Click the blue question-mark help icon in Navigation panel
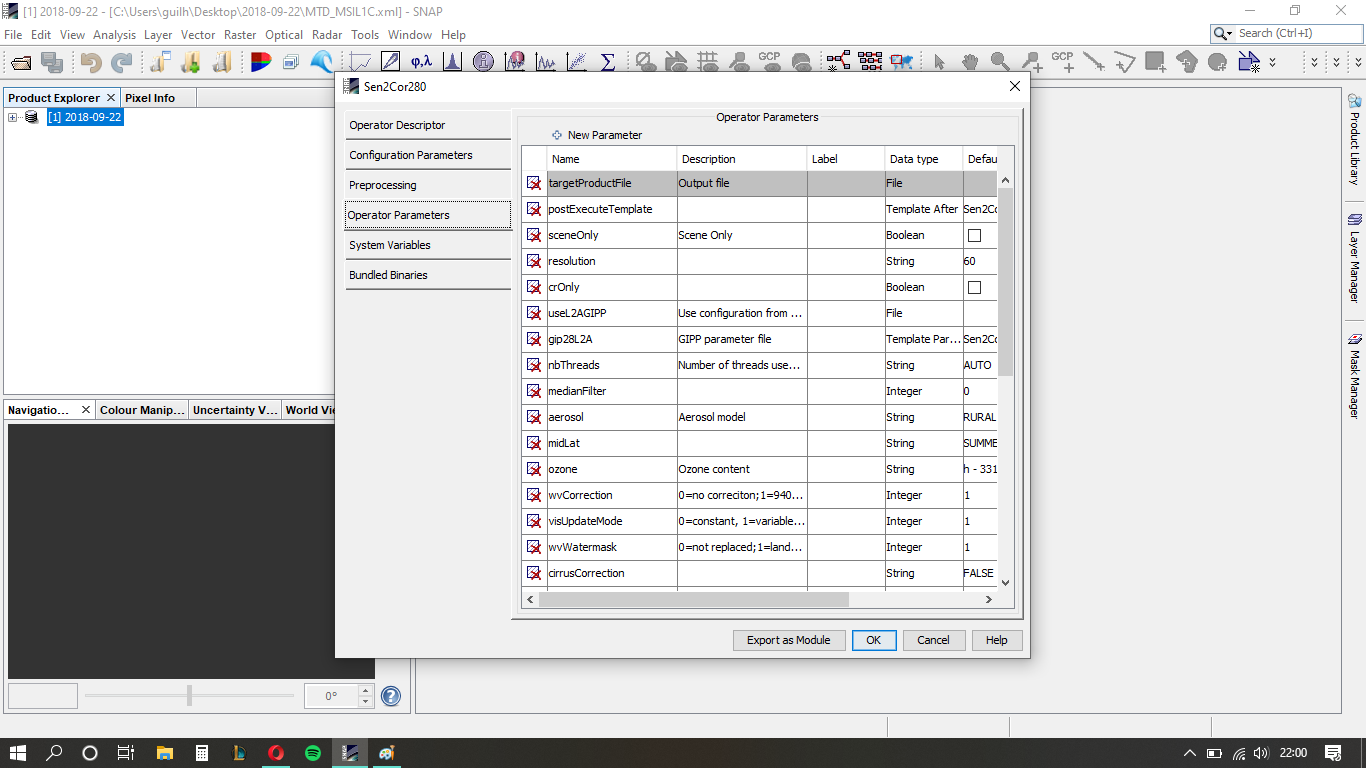This screenshot has width=1366, height=768. pyautogui.click(x=391, y=696)
